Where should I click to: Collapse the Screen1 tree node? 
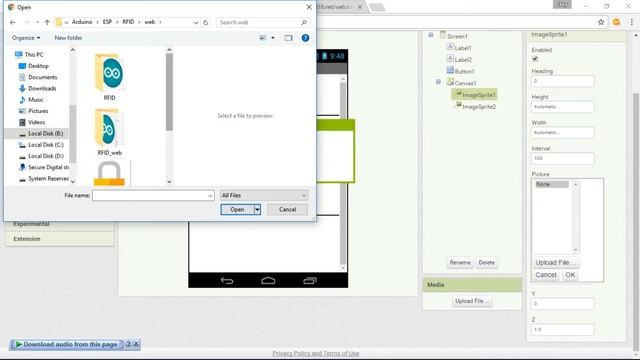[431, 36]
